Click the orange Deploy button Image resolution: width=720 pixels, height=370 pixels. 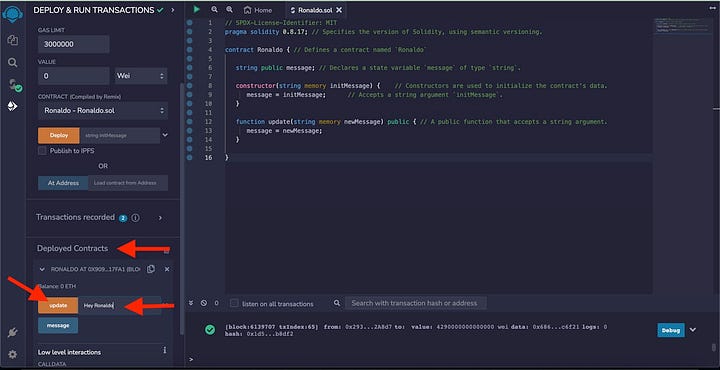[x=59, y=135]
